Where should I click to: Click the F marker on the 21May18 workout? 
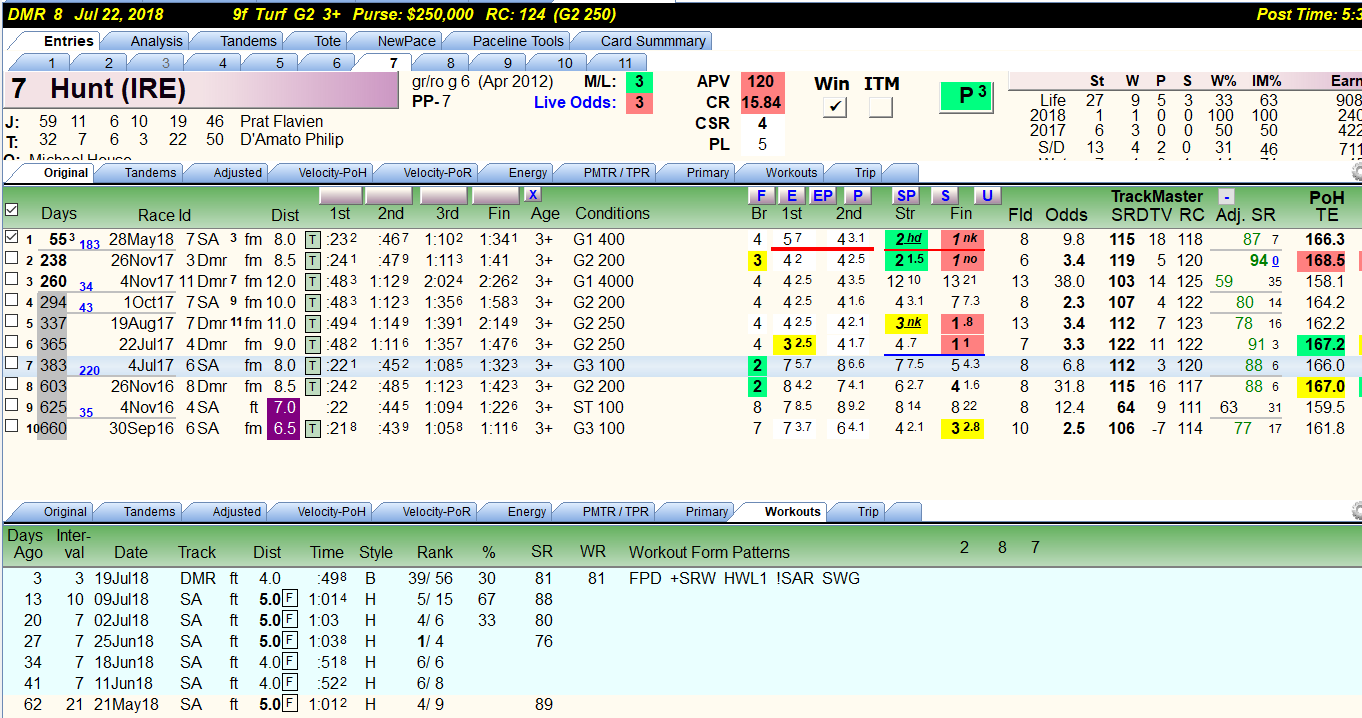tap(289, 704)
